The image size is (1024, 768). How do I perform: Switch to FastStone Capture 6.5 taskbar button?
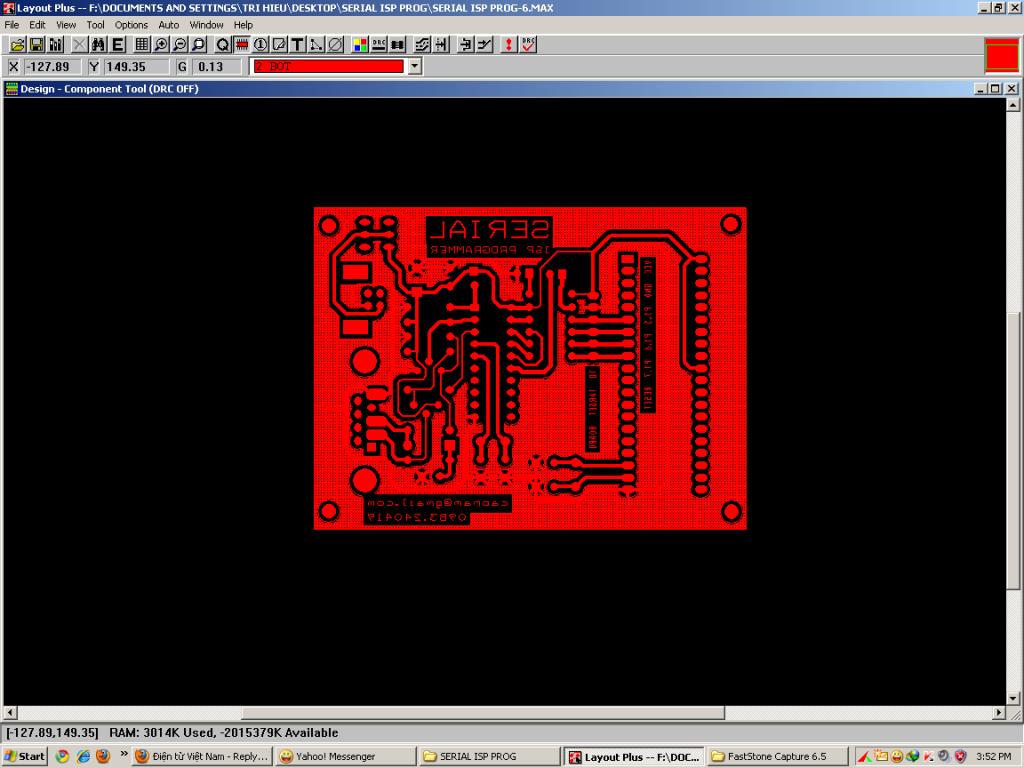click(776, 756)
